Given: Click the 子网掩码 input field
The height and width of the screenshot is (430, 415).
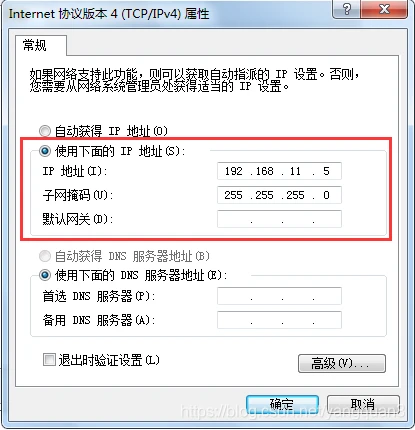Looking at the screenshot, I should tap(279, 195).
